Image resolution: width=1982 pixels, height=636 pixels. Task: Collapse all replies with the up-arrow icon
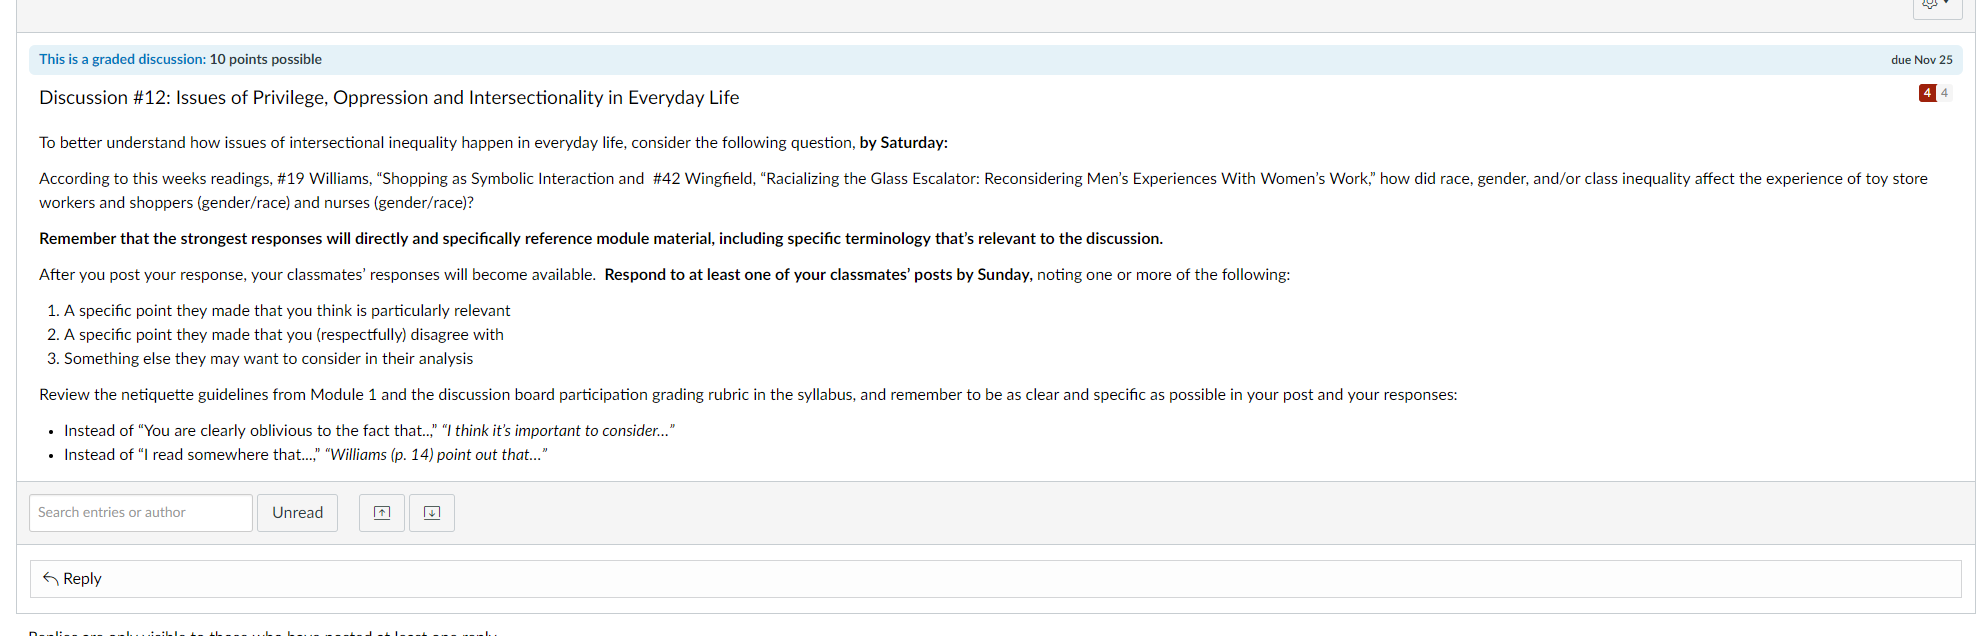click(x=382, y=513)
